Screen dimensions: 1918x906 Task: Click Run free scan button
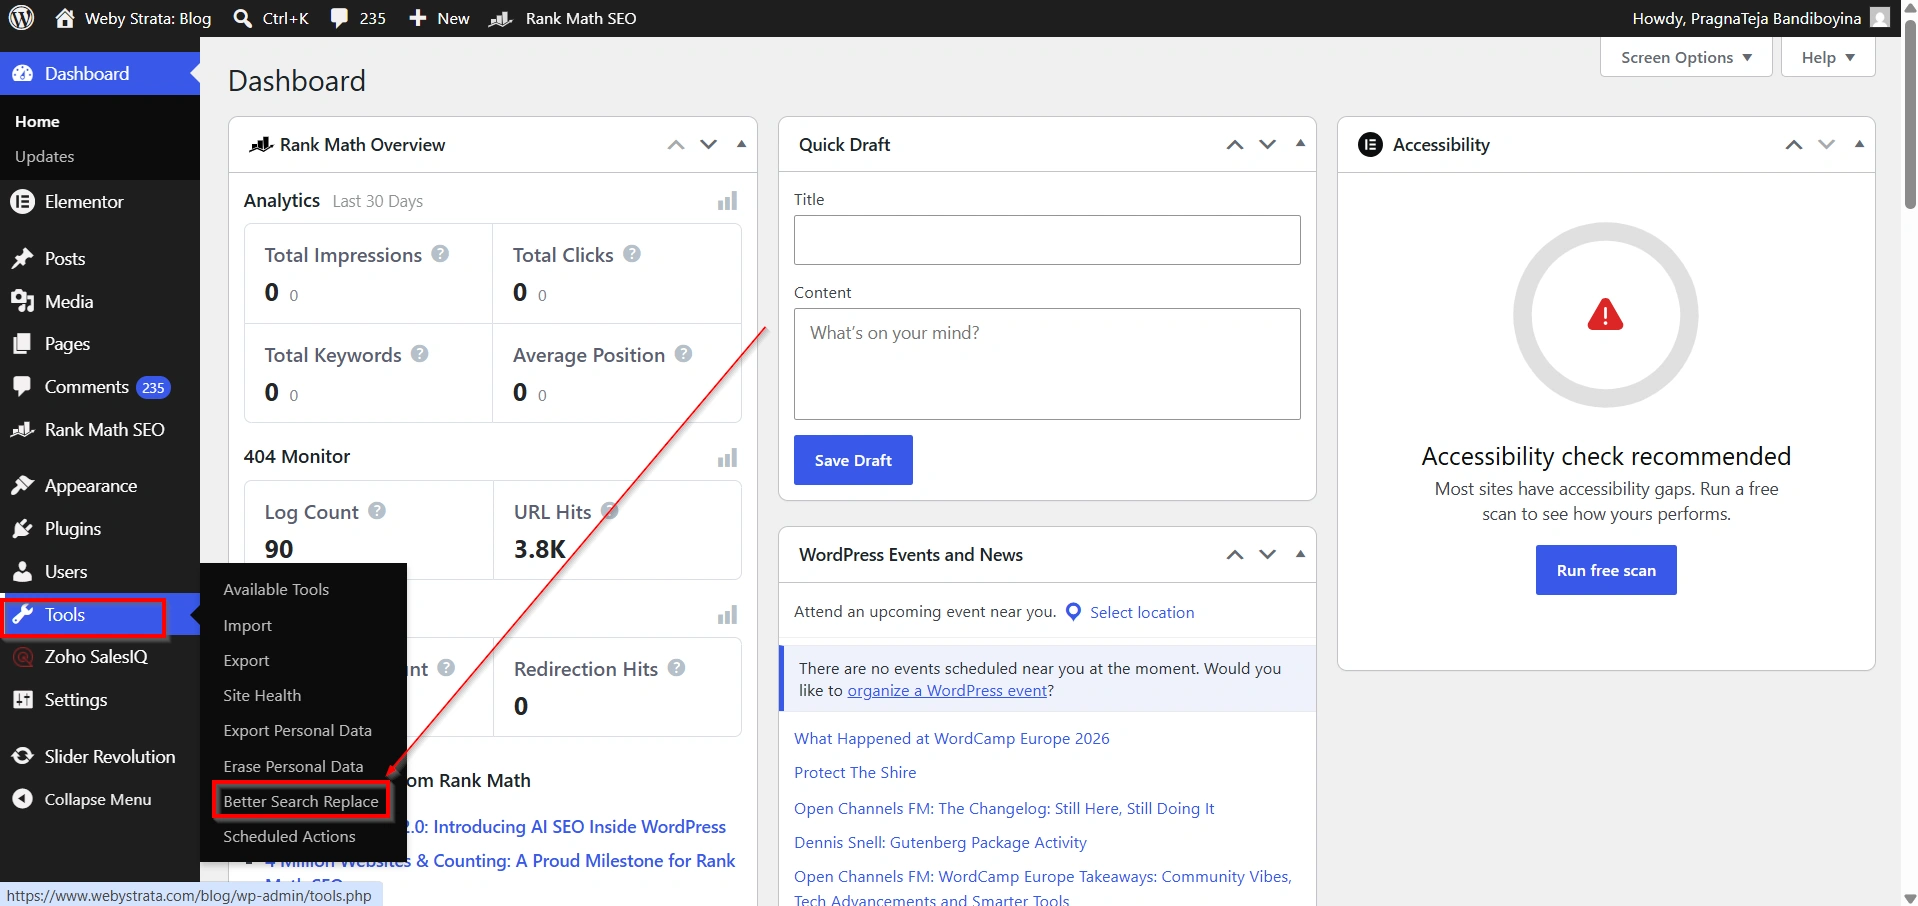1606,570
